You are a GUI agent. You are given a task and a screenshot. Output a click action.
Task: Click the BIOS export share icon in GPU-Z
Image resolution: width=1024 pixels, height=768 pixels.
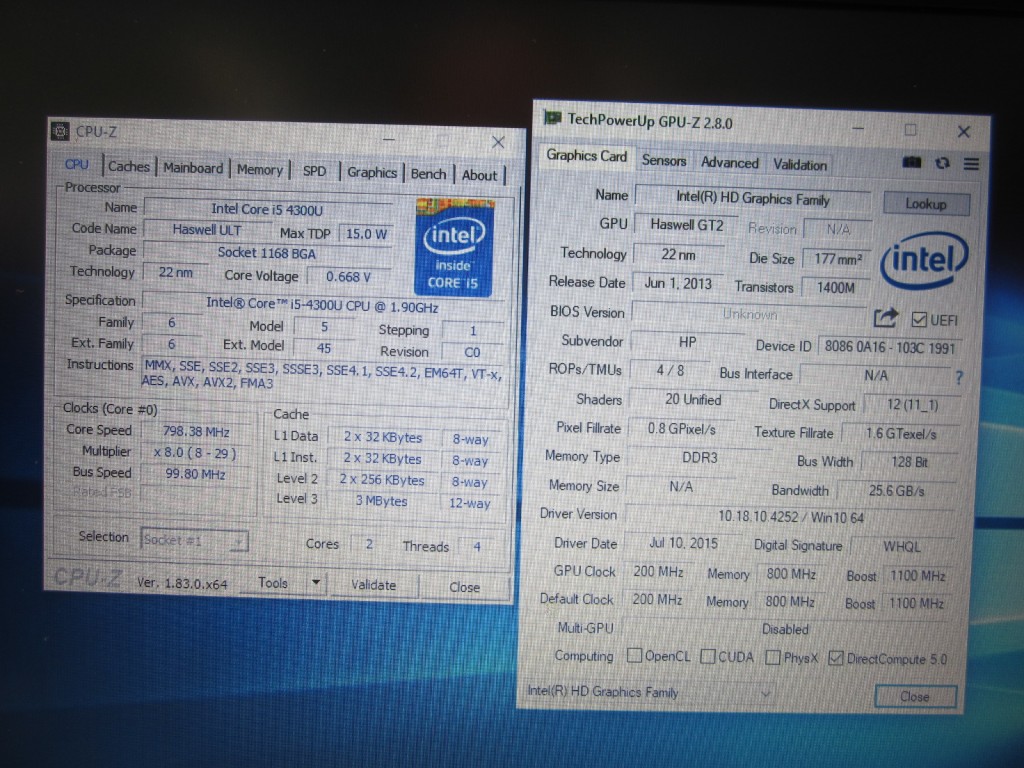pyautogui.click(x=886, y=318)
